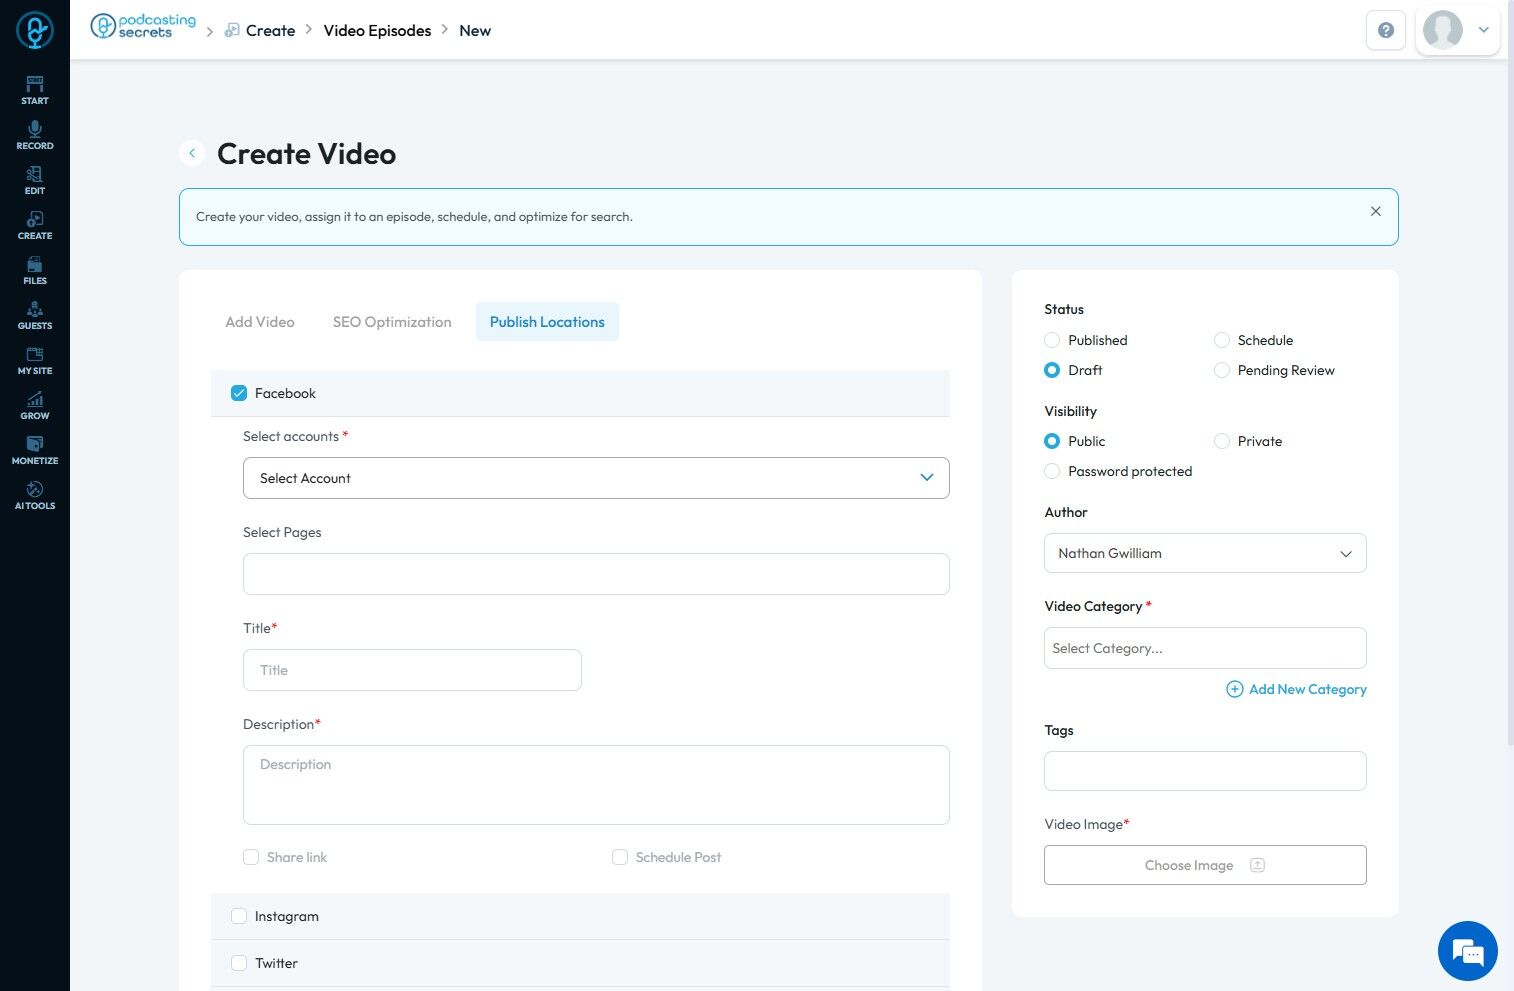Set visibility to Private
1514x991 pixels.
click(1221, 441)
